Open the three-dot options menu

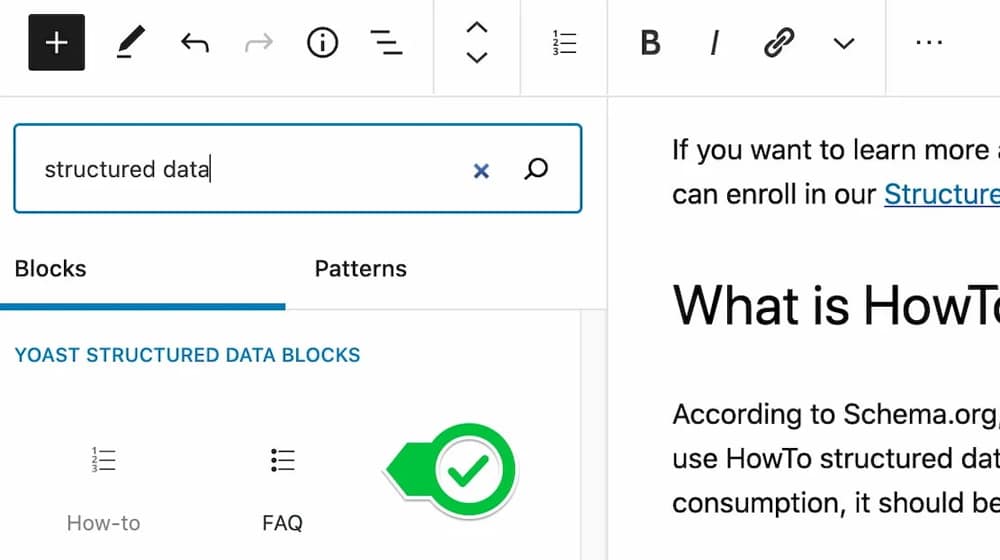(929, 42)
